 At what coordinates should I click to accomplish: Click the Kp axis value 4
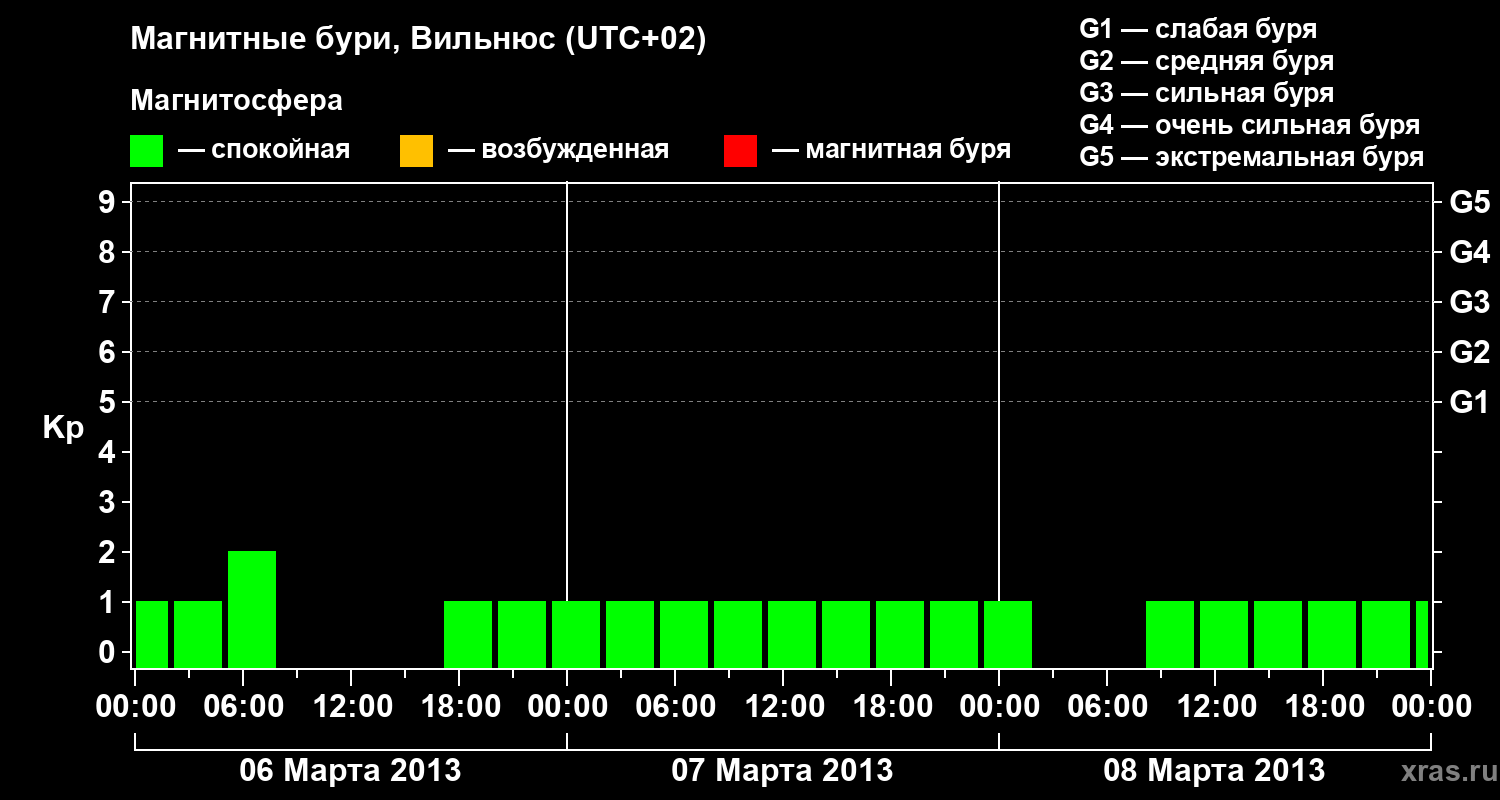coord(109,452)
